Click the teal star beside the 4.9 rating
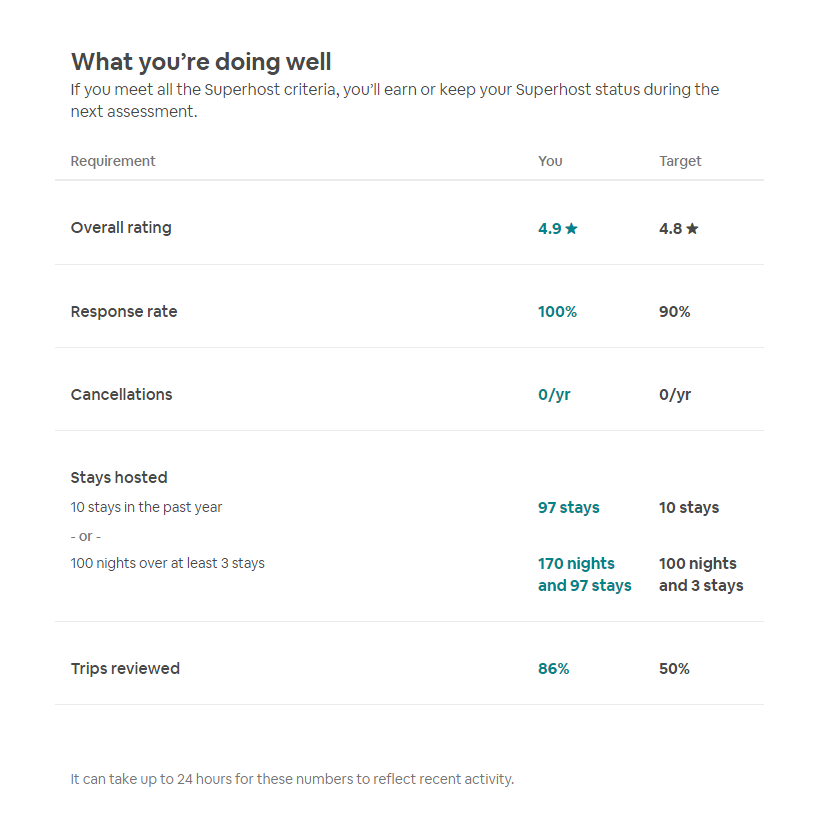The image size is (821, 827). coord(571,229)
